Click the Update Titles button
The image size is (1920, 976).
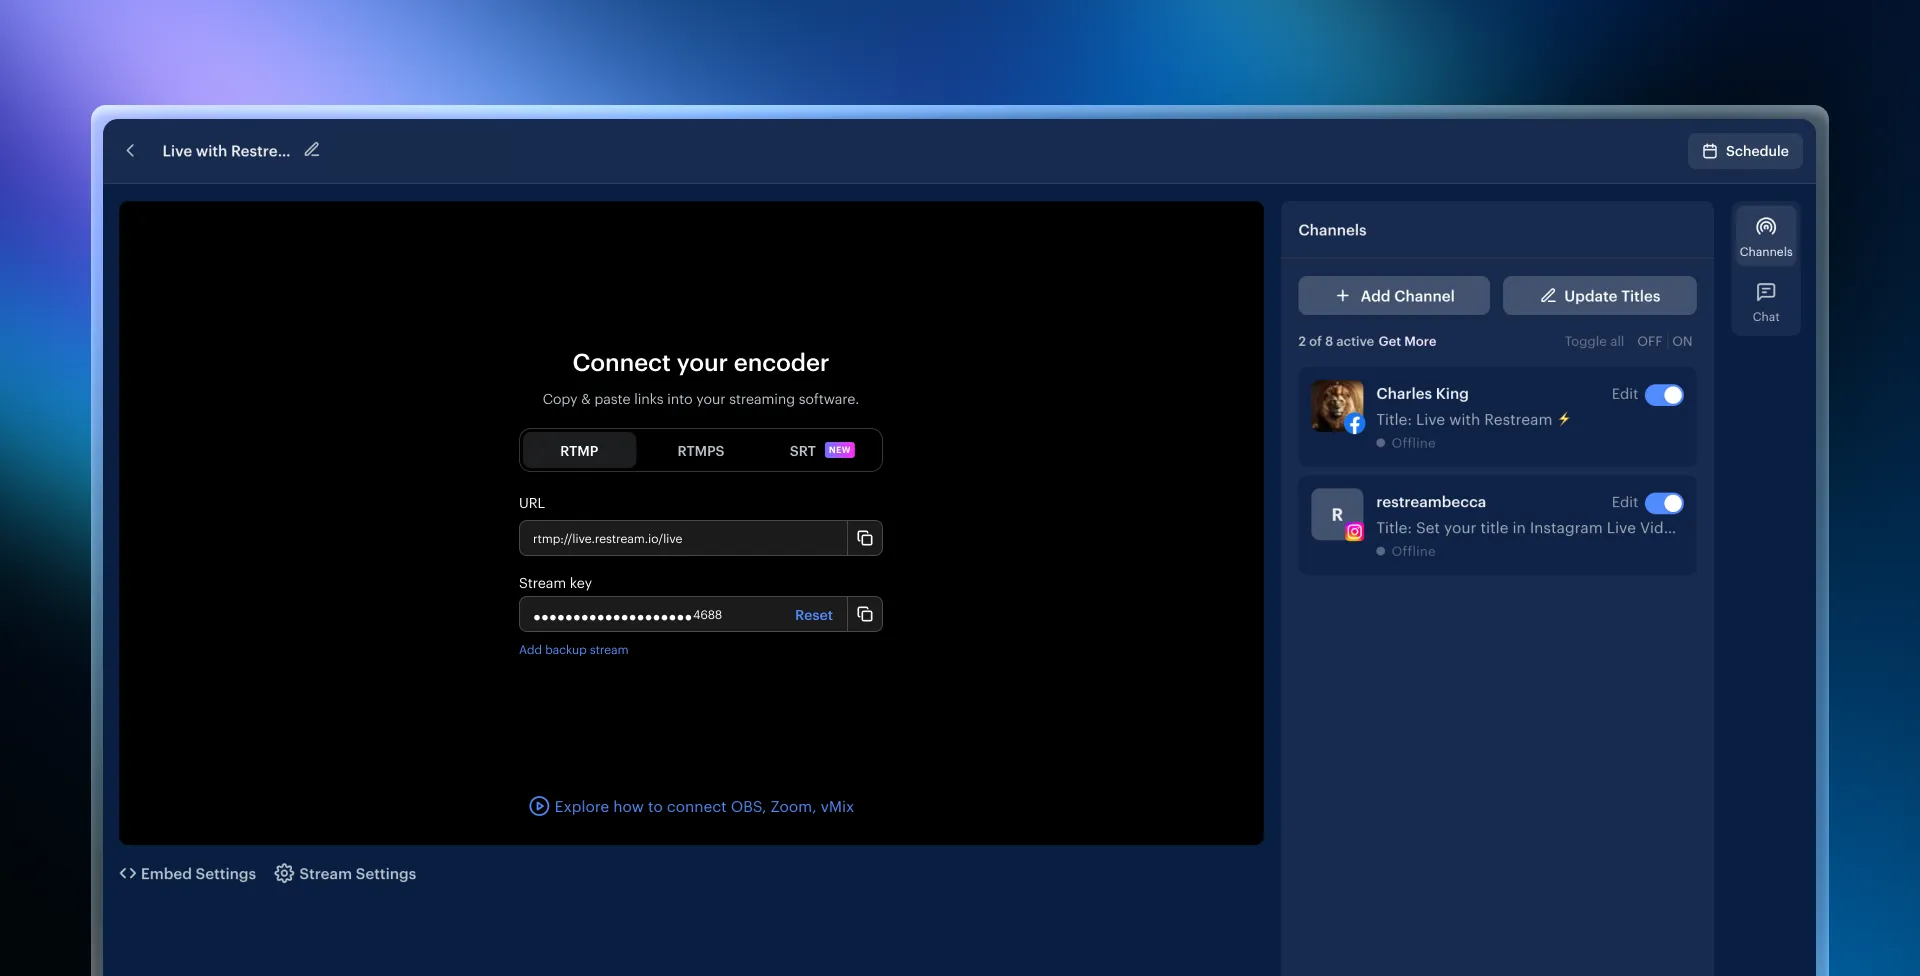[x=1598, y=295]
